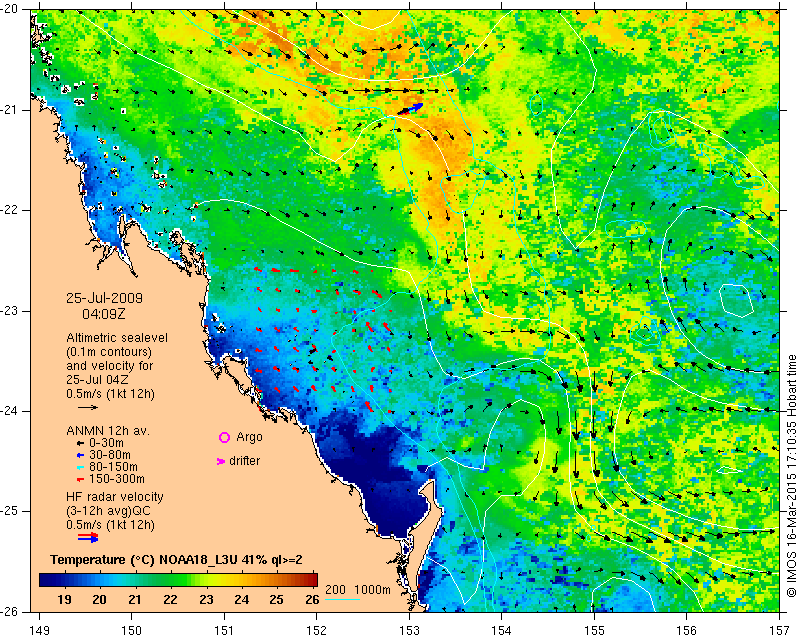
Task: Click the 'Temperature (°C) NOAA18_L3U' colorbar title
Action: (146, 560)
